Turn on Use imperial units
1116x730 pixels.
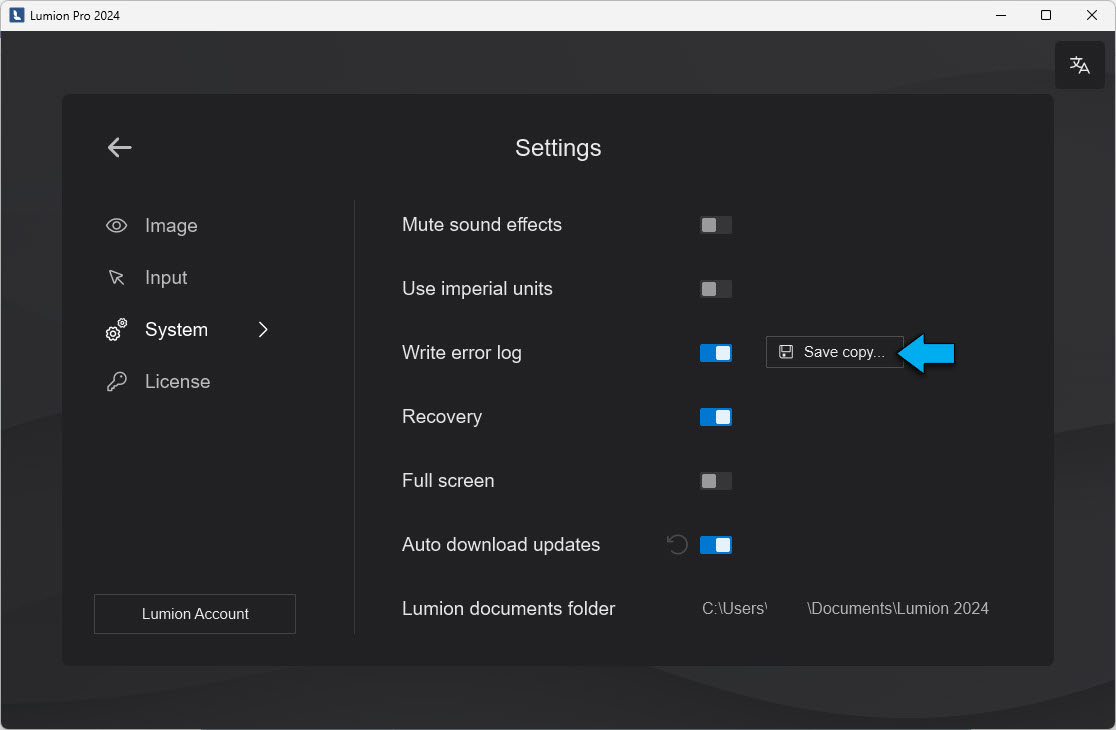click(716, 289)
